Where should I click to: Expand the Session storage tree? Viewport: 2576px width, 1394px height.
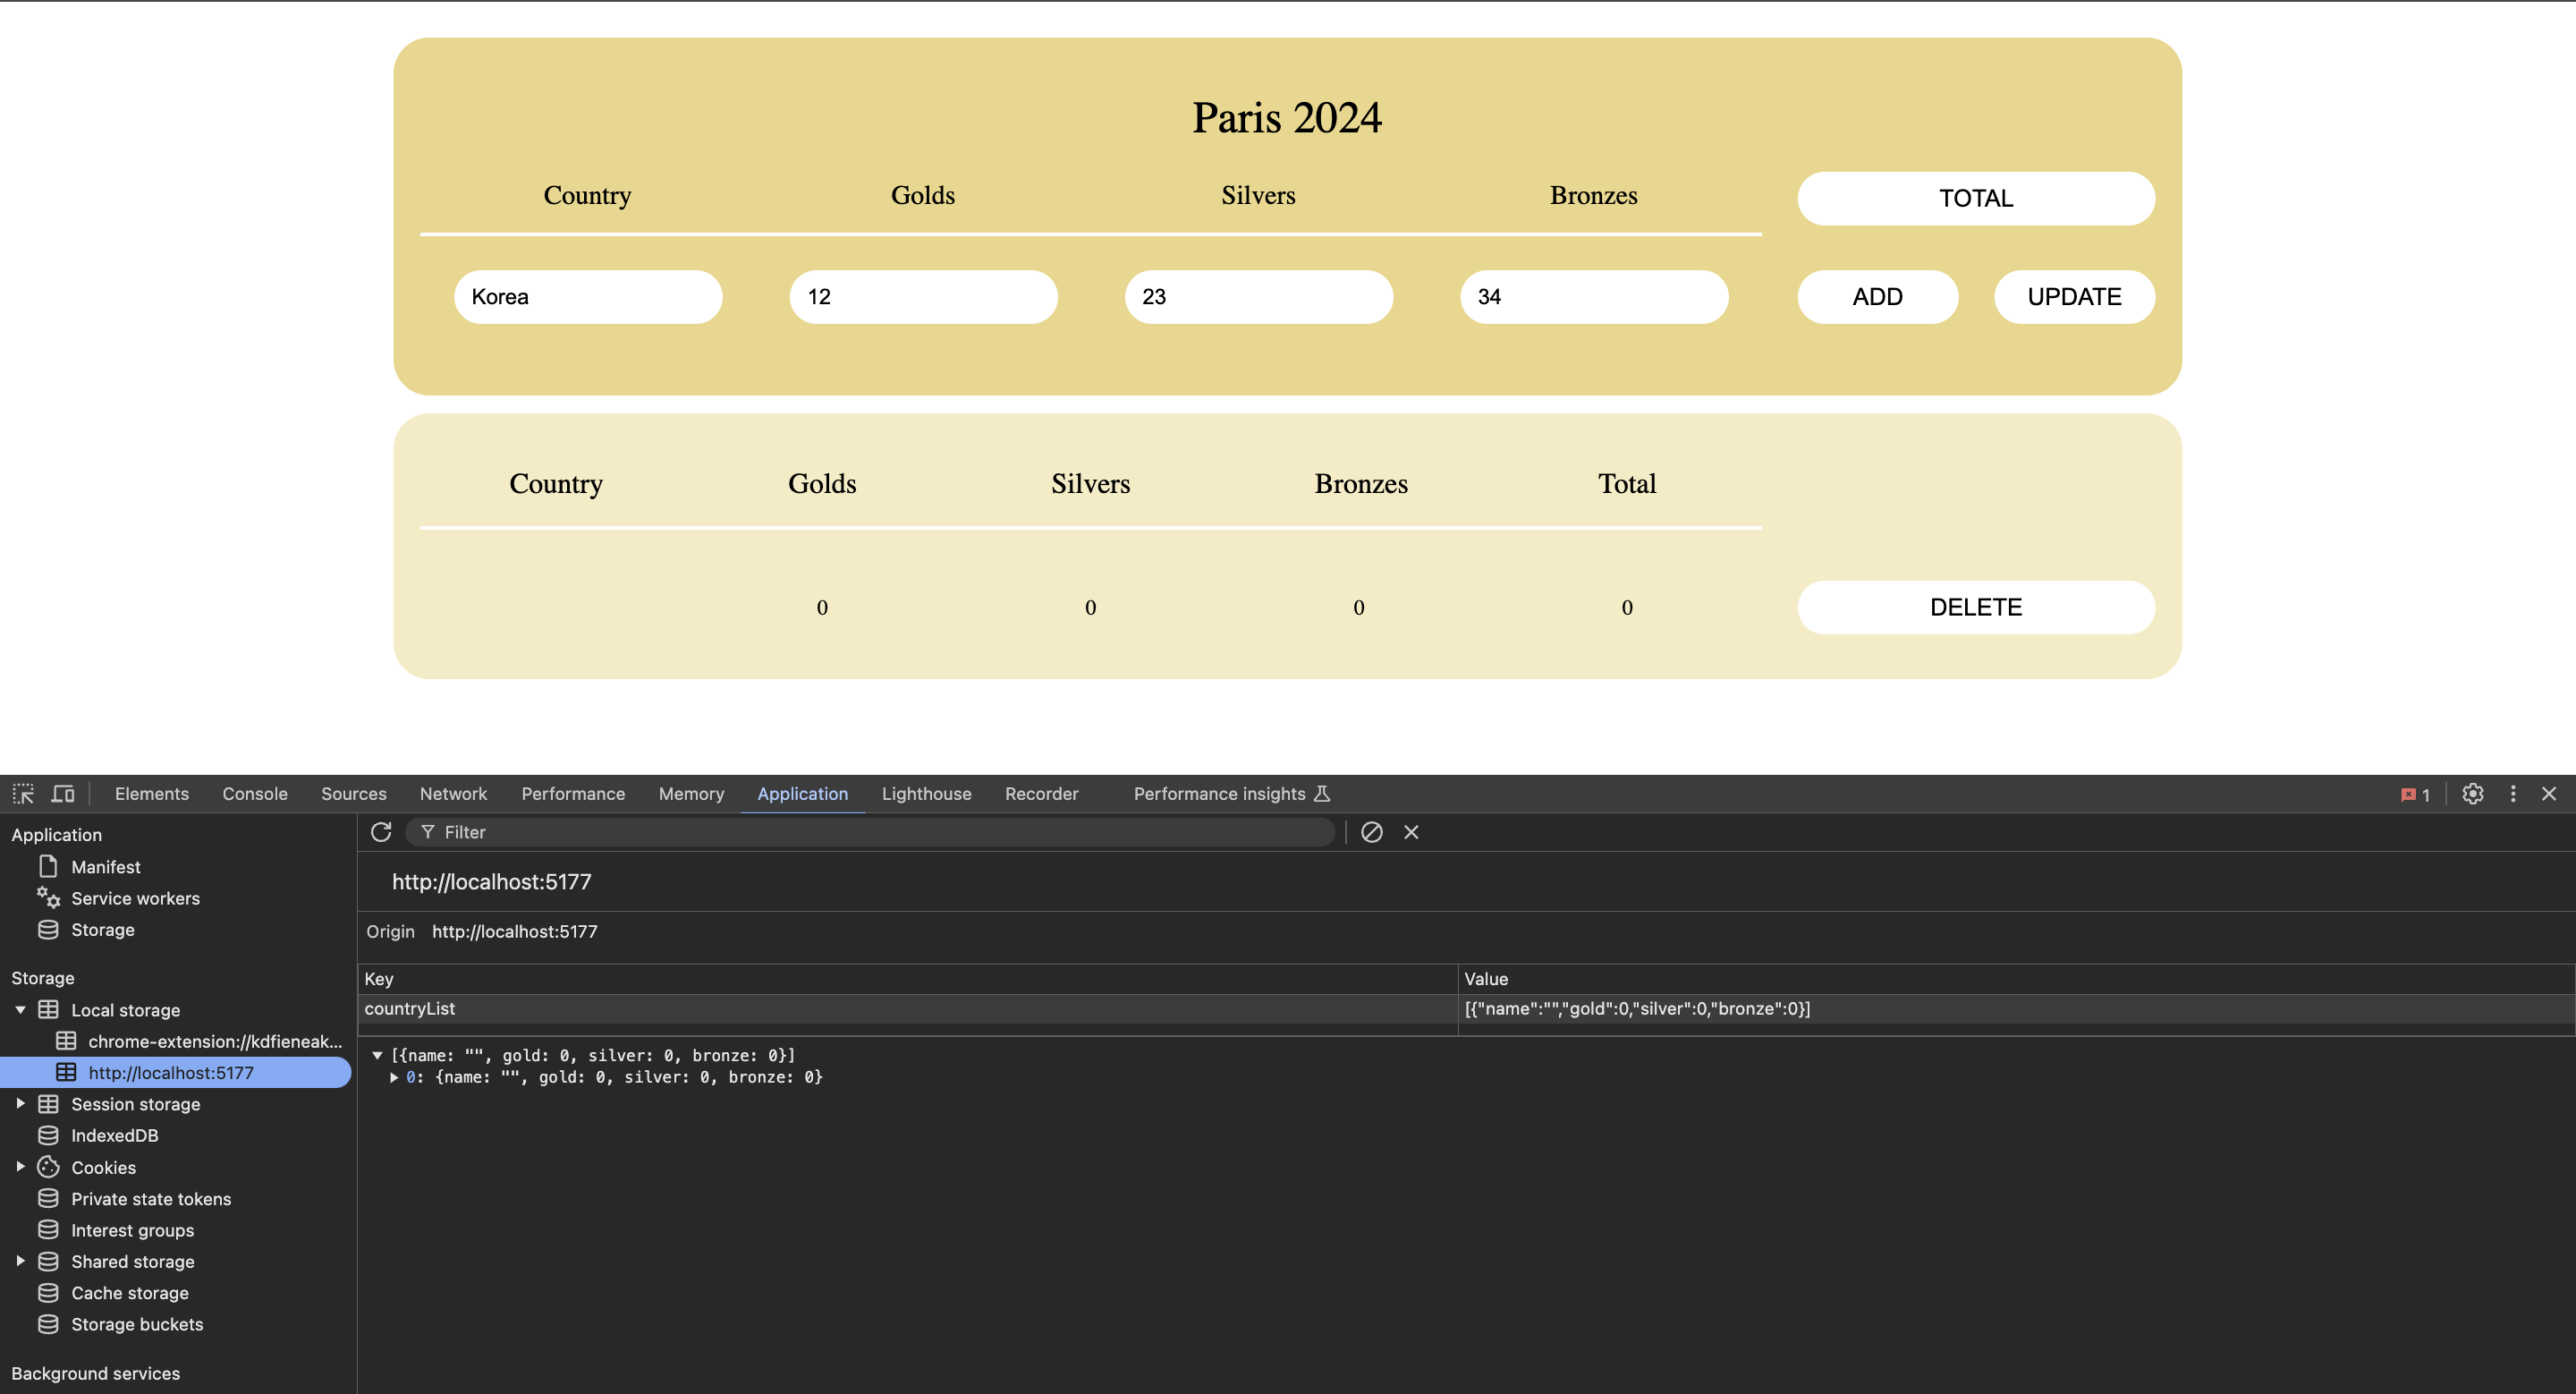click(x=20, y=1104)
